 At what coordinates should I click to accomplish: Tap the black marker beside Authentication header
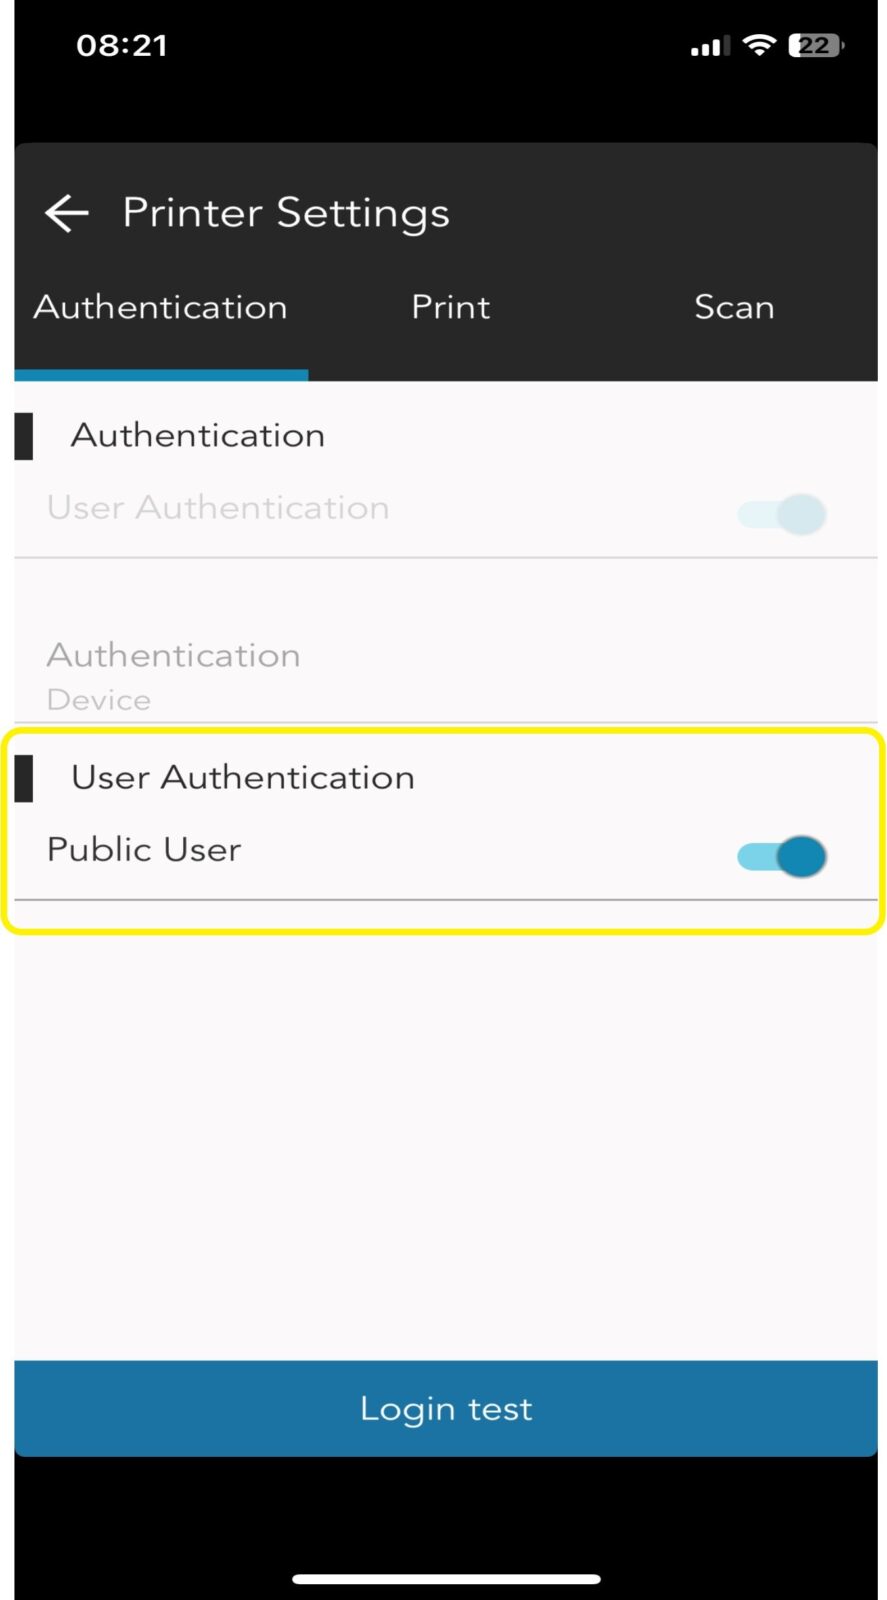pyautogui.click(x=24, y=436)
